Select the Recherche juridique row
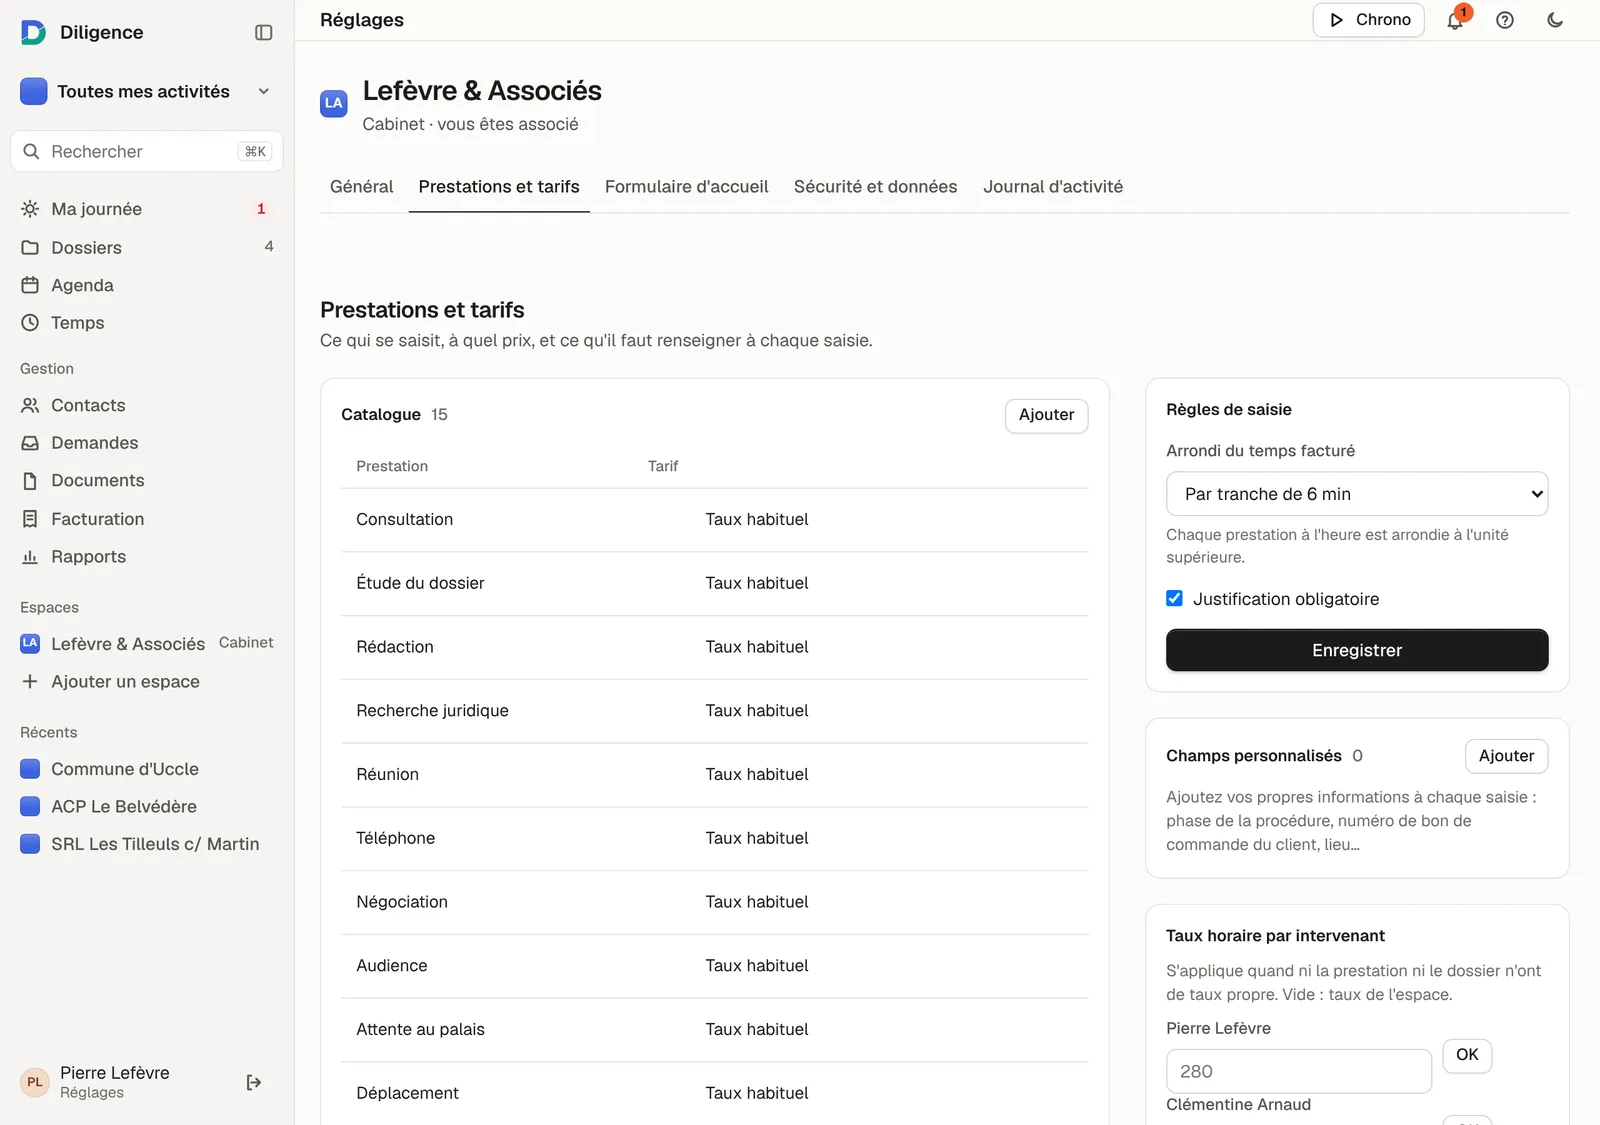This screenshot has height=1125, width=1600. tap(714, 711)
